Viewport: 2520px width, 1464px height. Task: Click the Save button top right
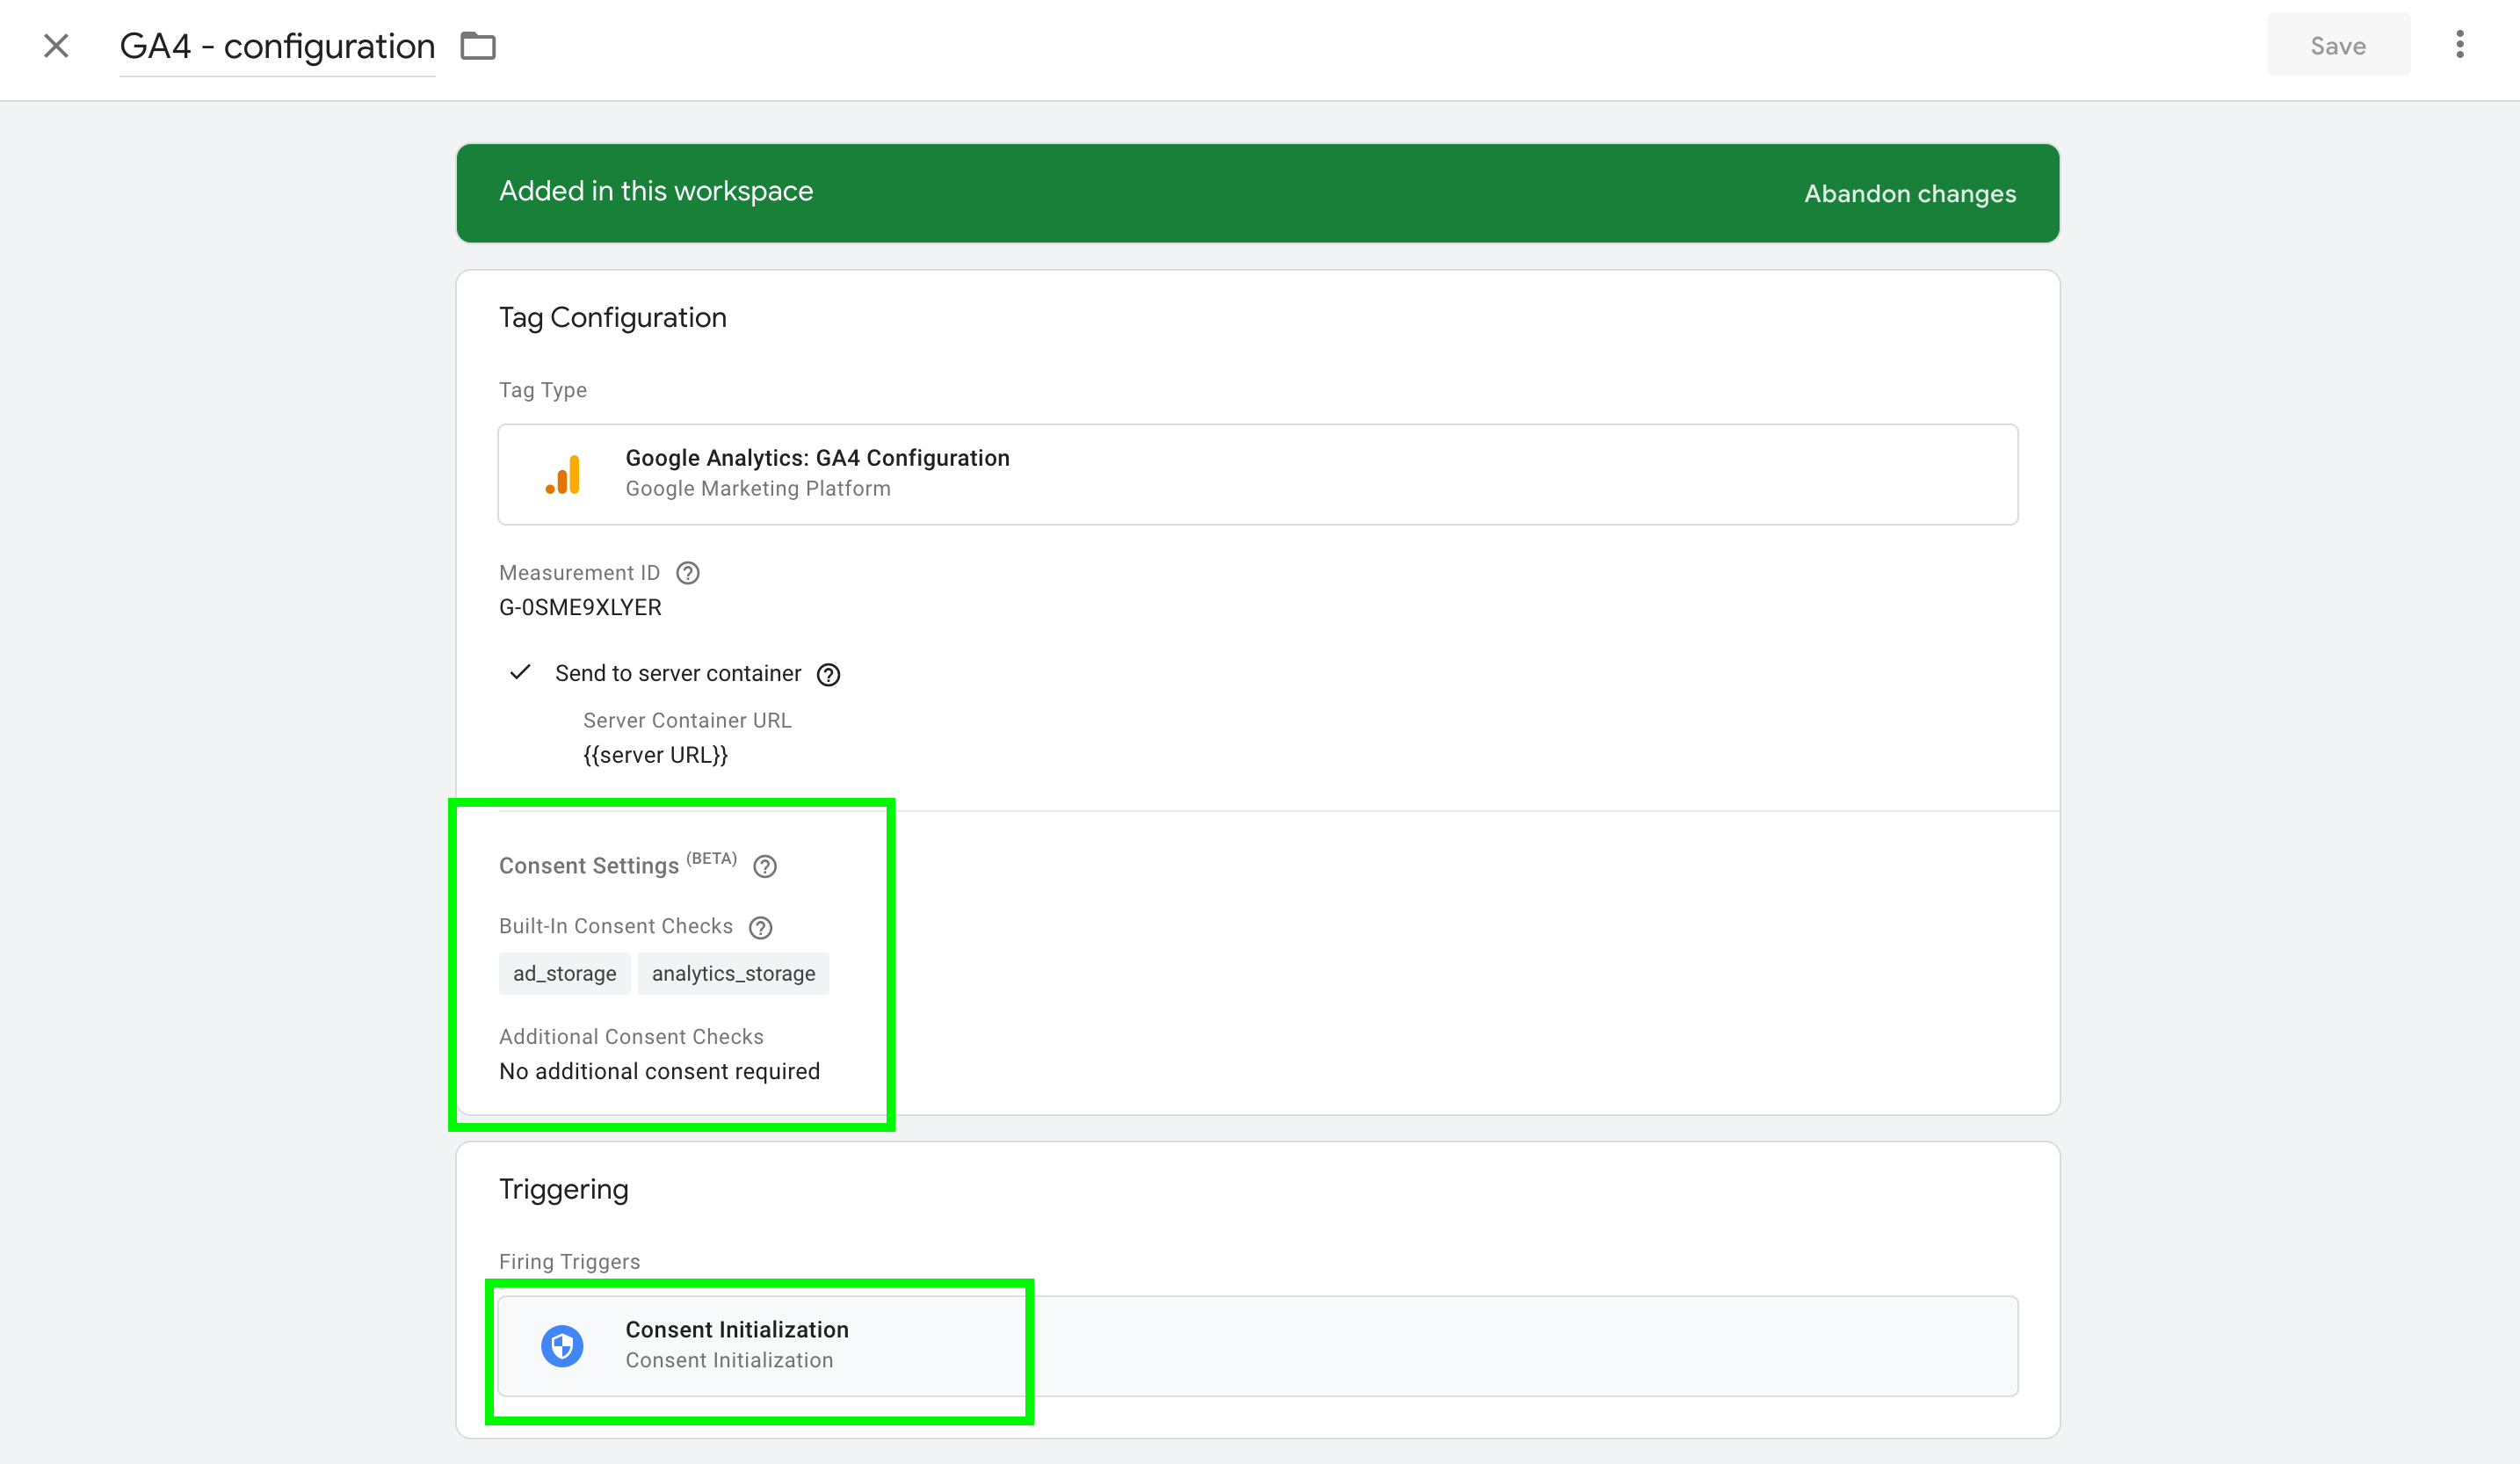click(2339, 46)
